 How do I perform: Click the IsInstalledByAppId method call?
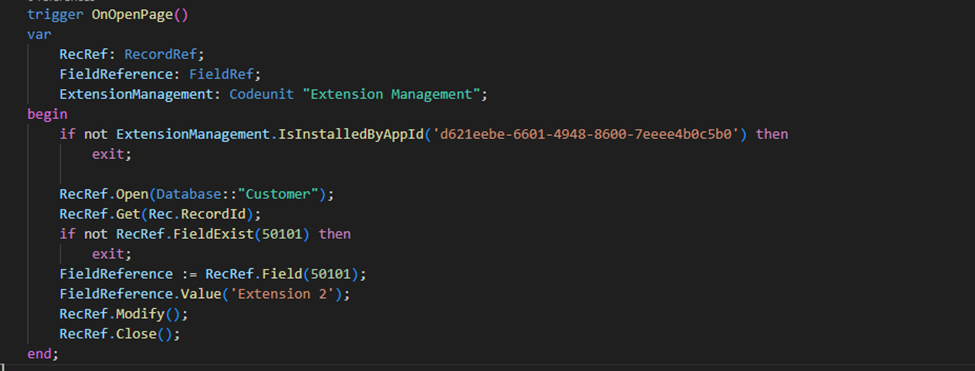point(351,134)
